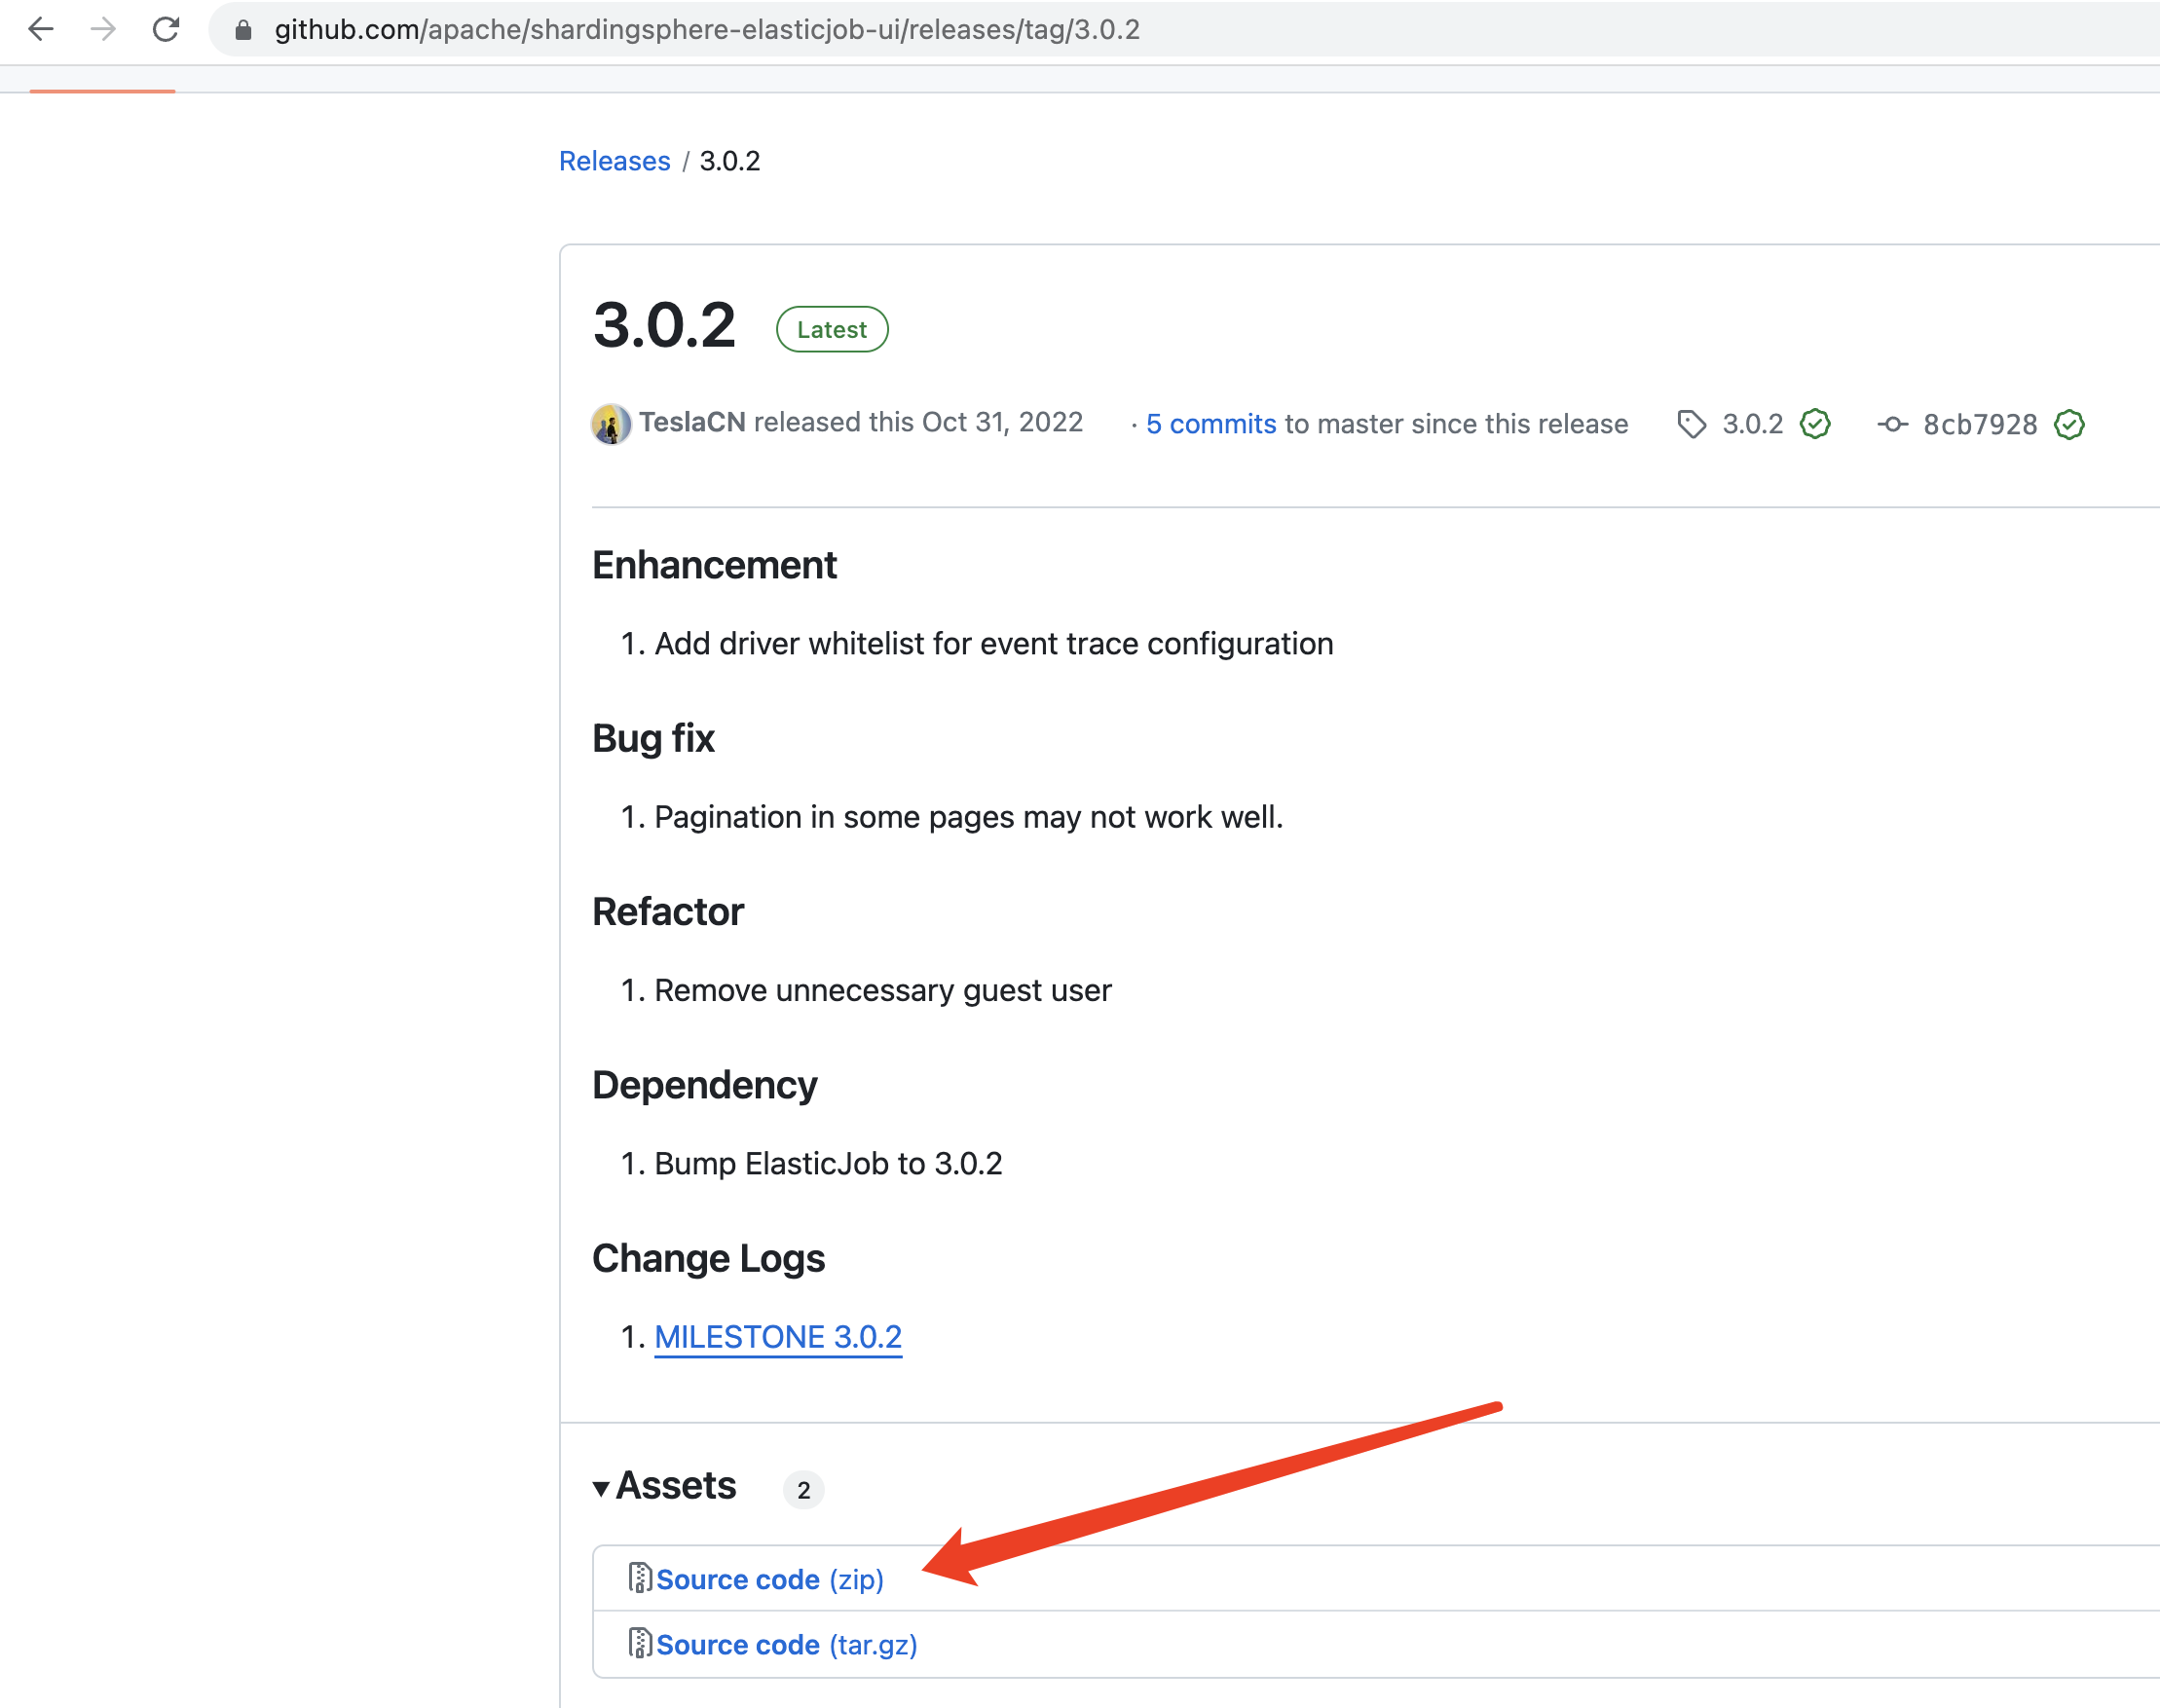
Task: Click the 'Add driver whitelist' list item
Action: pos(993,643)
